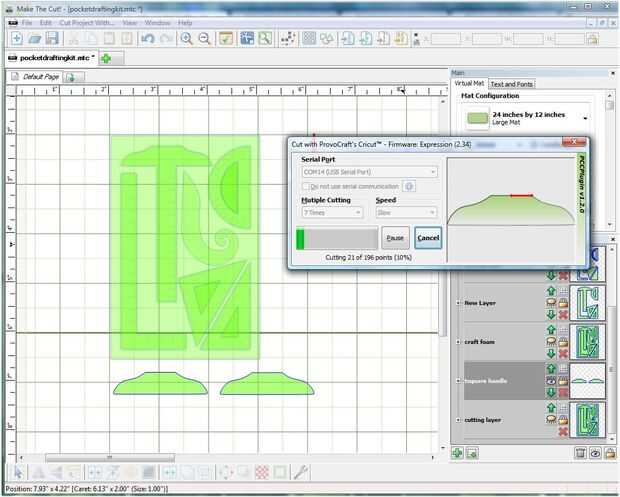620x497 pixels.
Task: Cancel the cutting job
Action: (x=428, y=238)
